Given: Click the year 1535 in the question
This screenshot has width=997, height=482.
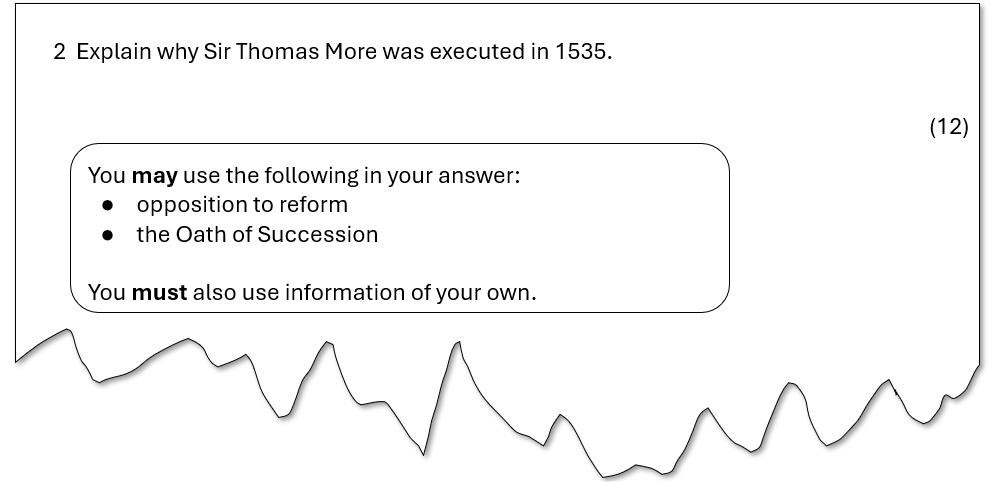Looking at the screenshot, I should click(x=581, y=52).
